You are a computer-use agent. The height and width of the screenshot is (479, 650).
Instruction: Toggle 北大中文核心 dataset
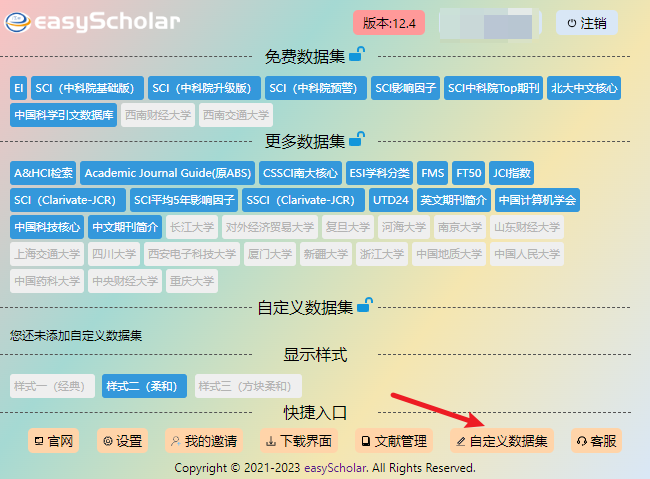[x=584, y=88]
